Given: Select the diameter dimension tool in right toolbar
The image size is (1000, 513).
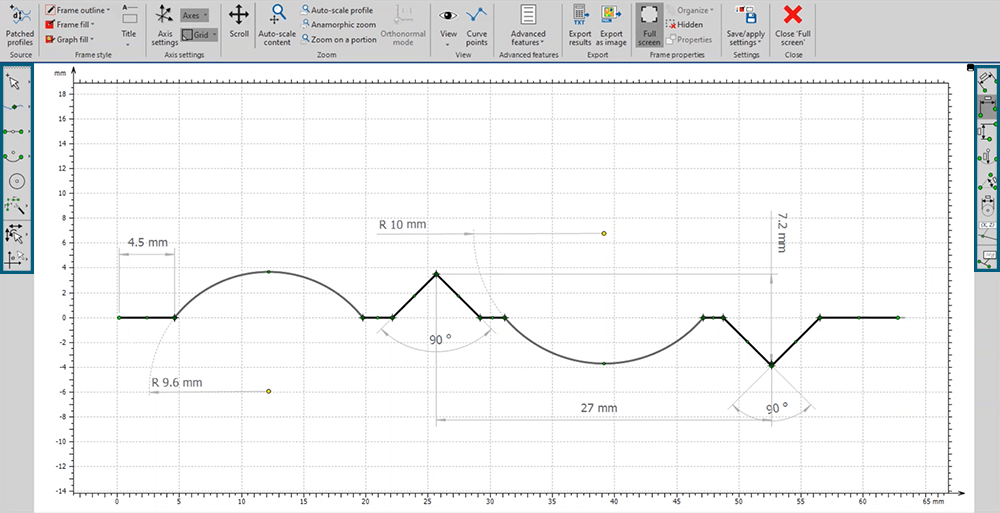Looking at the screenshot, I should pyautogui.click(x=987, y=206).
